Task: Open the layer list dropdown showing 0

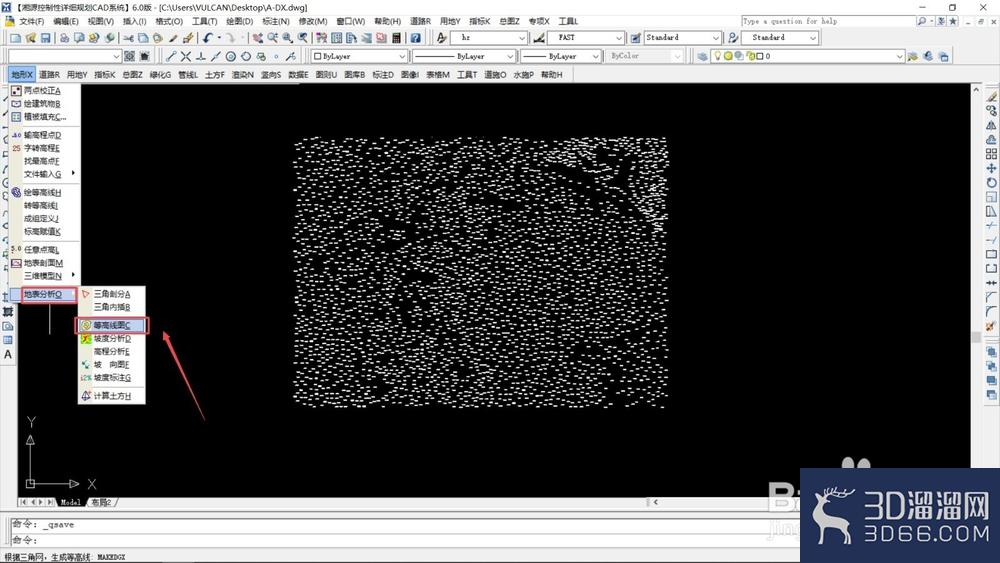Action: click(x=808, y=56)
